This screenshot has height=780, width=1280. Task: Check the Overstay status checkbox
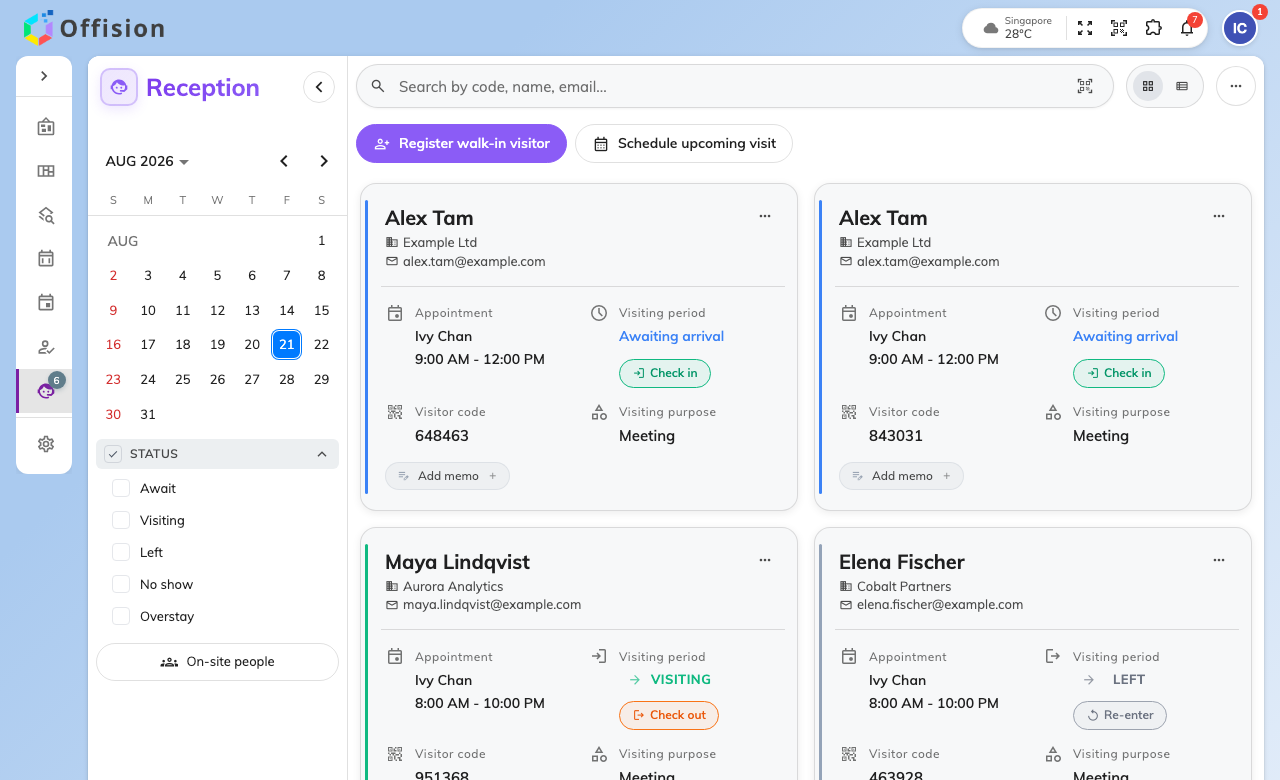pyautogui.click(x=121, y=616)
